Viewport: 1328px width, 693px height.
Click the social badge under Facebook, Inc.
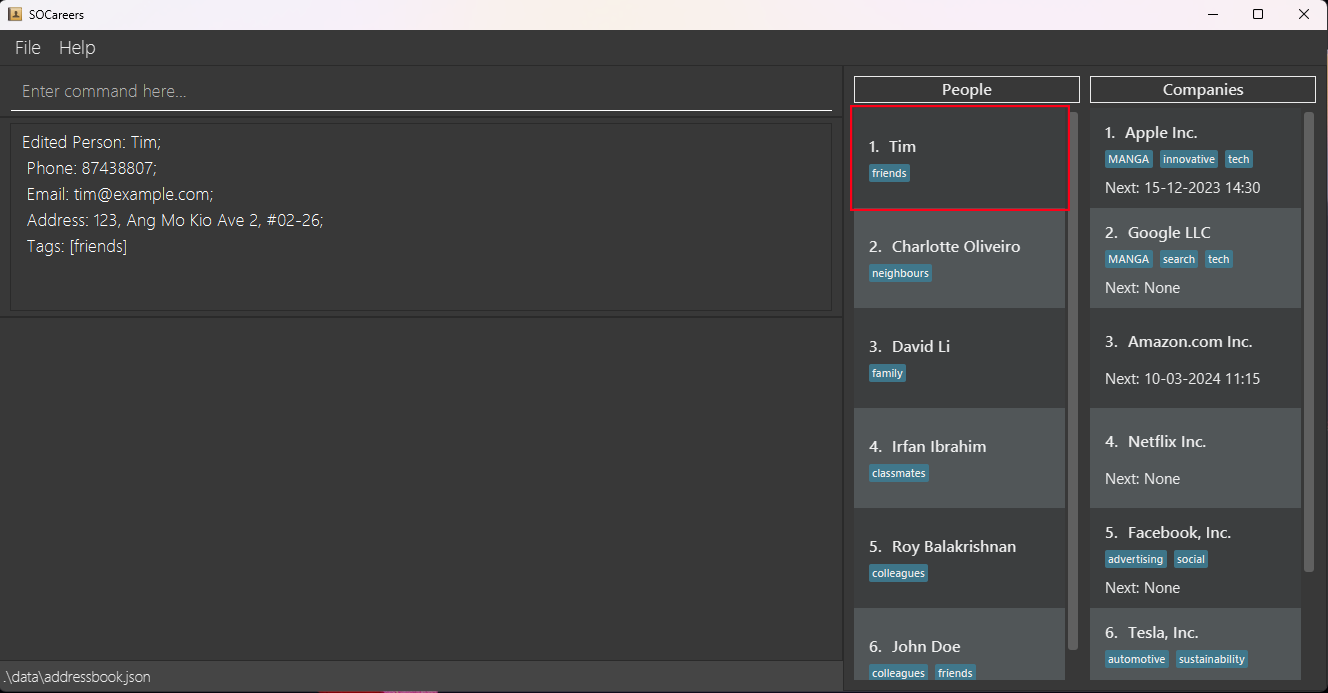point(1190,558)
